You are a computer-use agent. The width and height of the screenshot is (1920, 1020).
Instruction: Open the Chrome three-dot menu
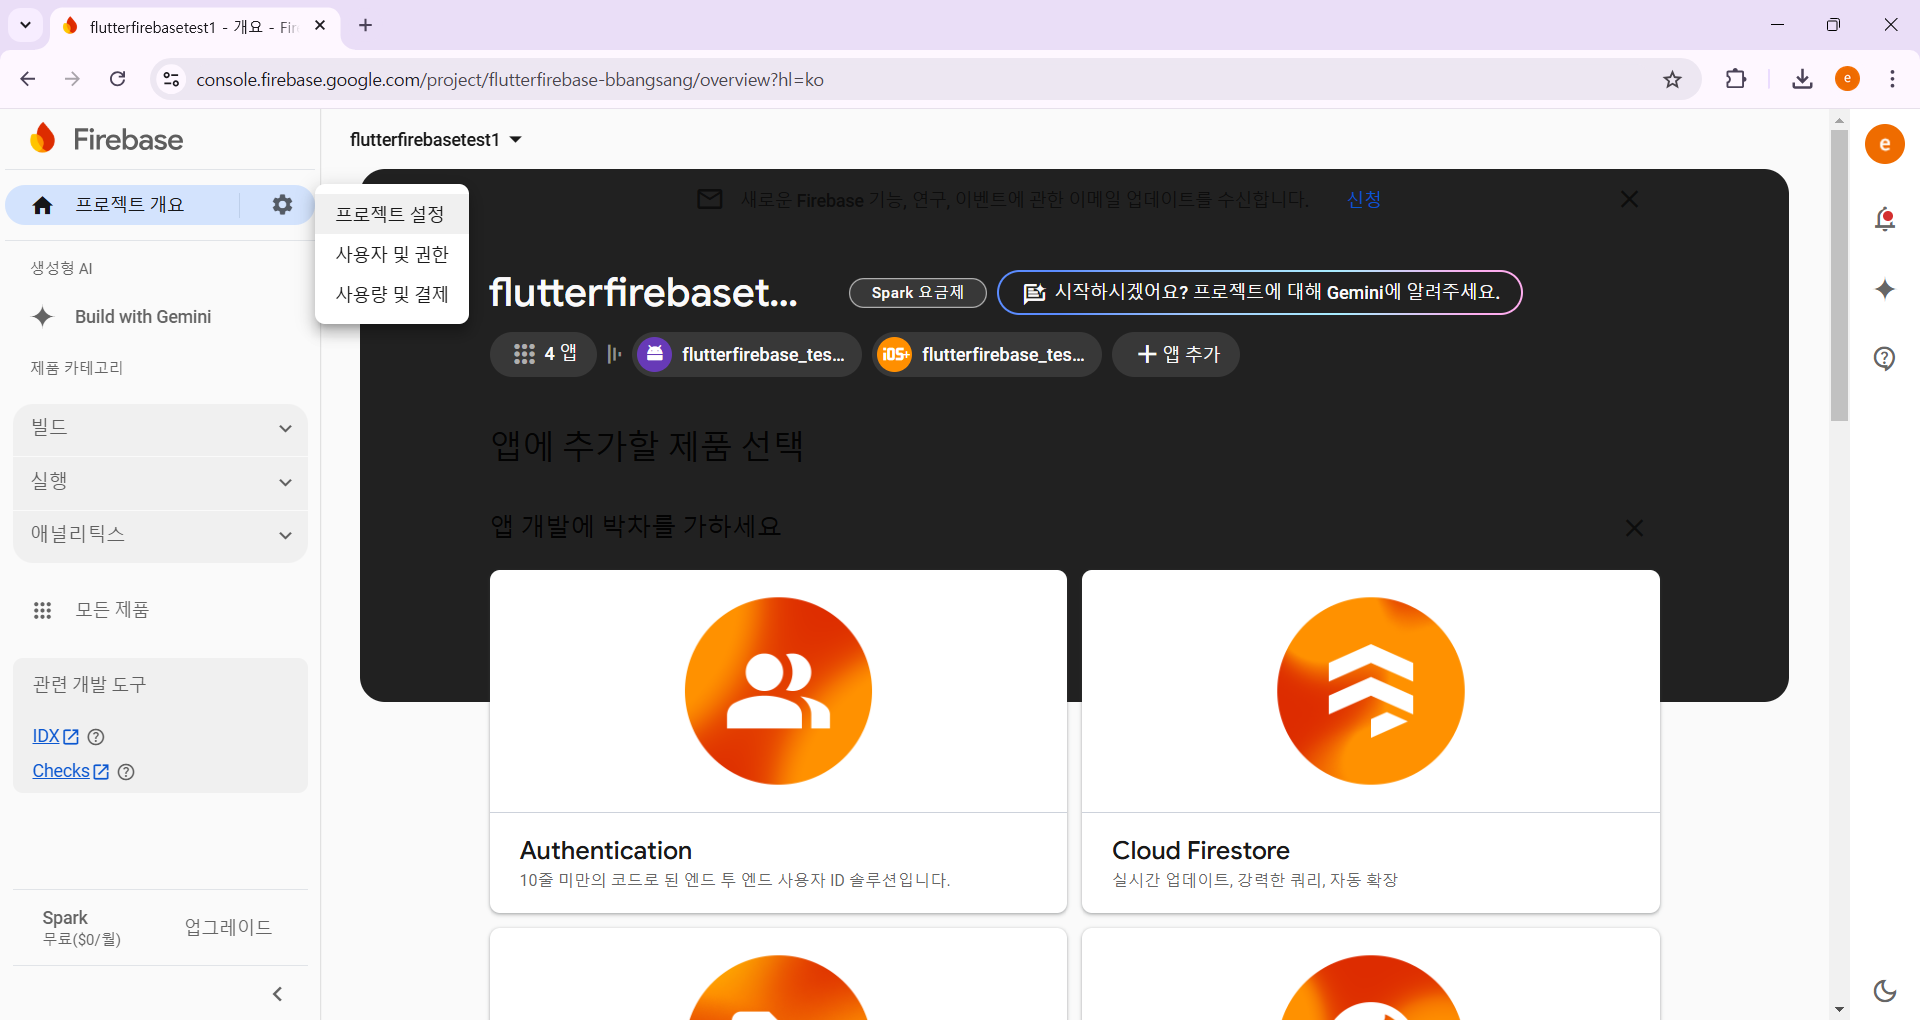[x=1892, y=79]
